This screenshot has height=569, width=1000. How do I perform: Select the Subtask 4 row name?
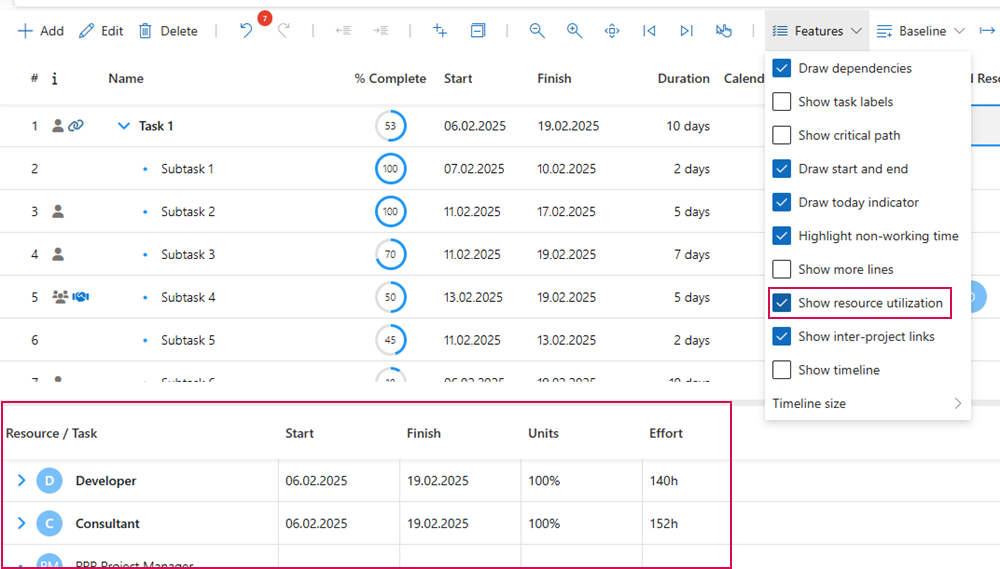click(188, 298)
